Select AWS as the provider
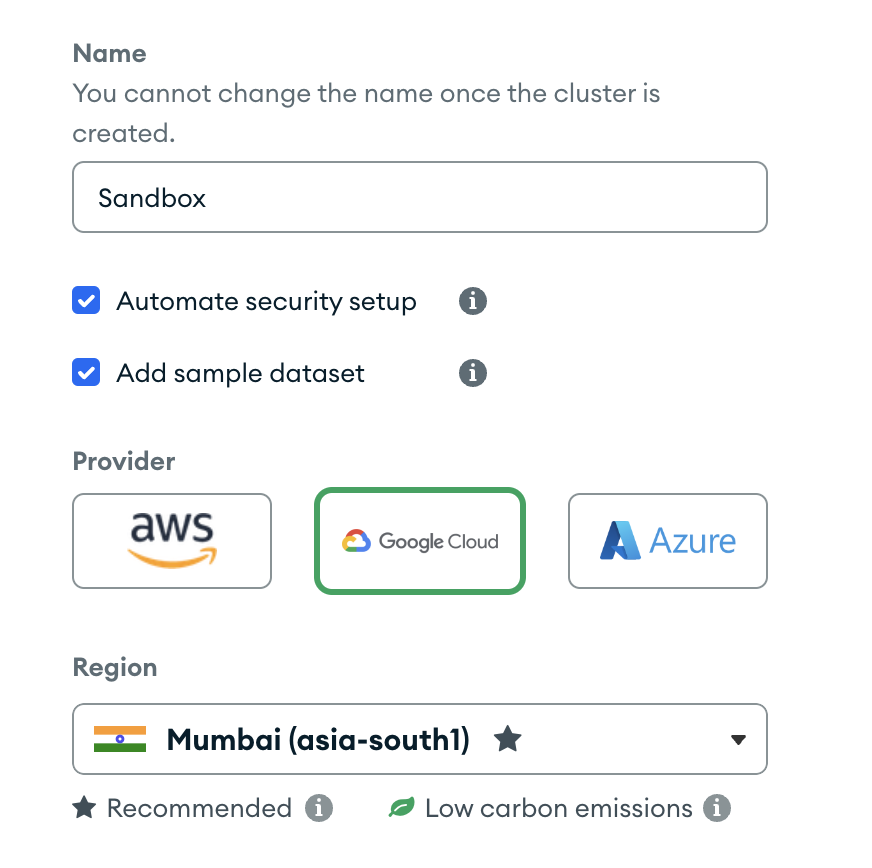The height and width of the screenshot is (868, 872). pos(172,541)
